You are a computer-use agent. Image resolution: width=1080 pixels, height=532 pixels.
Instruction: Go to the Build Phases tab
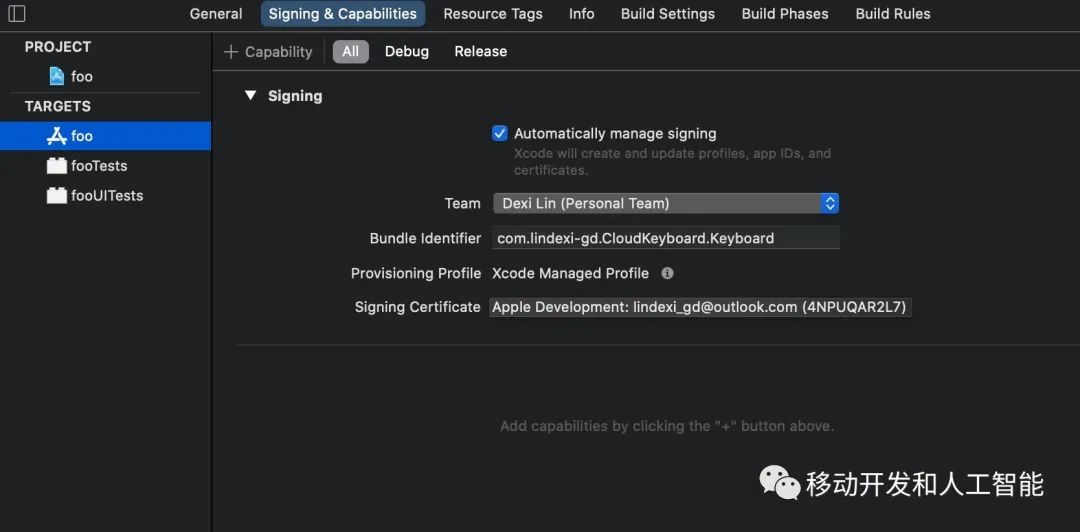click(x=785, y=14)
